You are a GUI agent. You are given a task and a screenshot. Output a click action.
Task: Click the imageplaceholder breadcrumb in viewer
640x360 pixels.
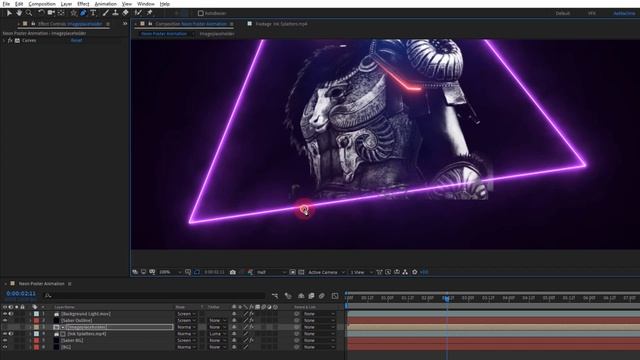point(217,34)
